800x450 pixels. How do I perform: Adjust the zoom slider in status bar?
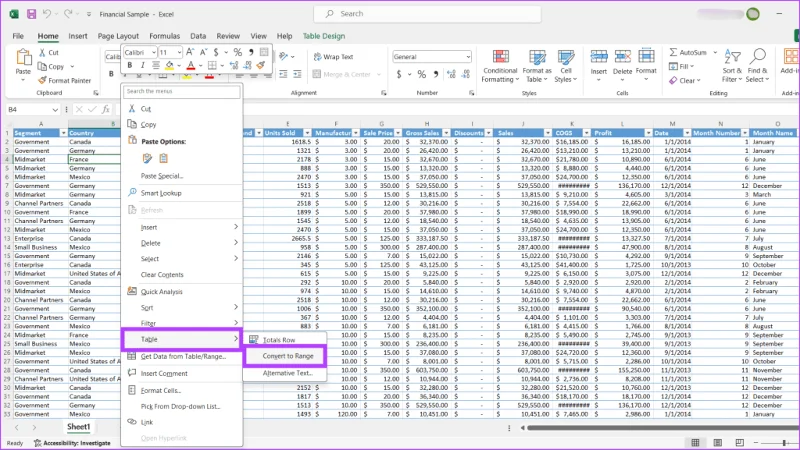tap(784, 443)
